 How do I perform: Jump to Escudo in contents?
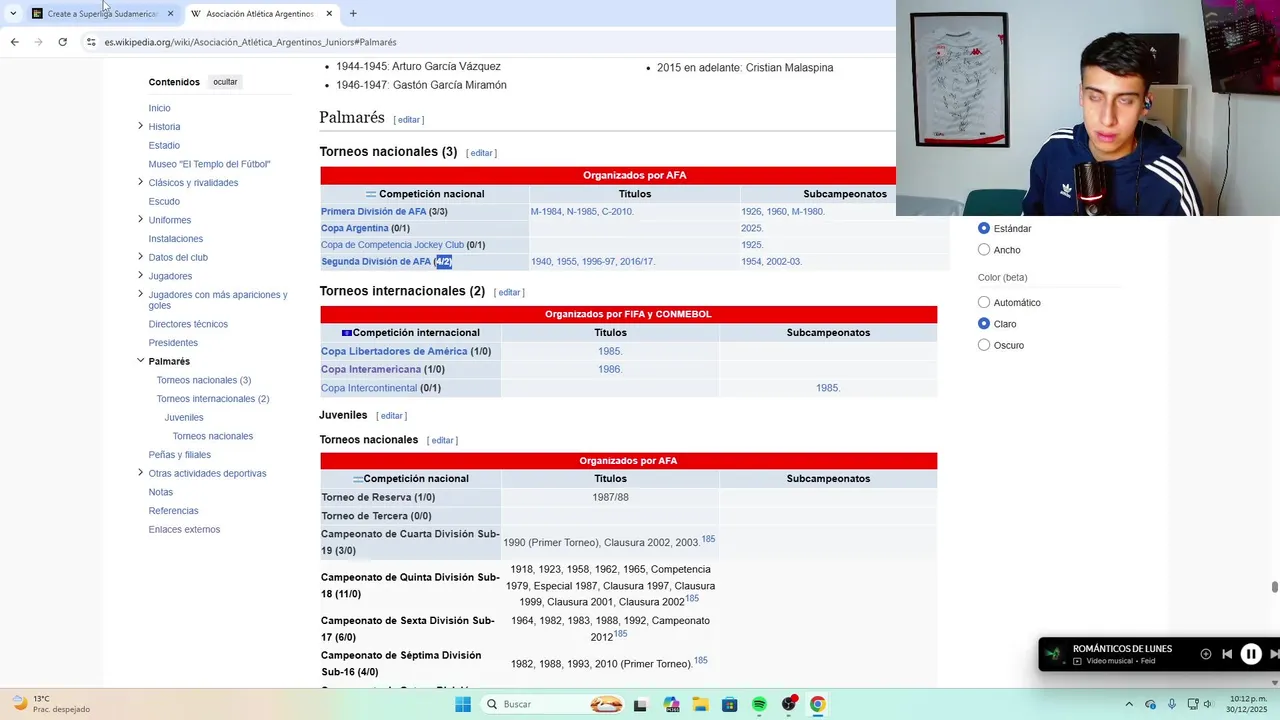click(164, 201)
